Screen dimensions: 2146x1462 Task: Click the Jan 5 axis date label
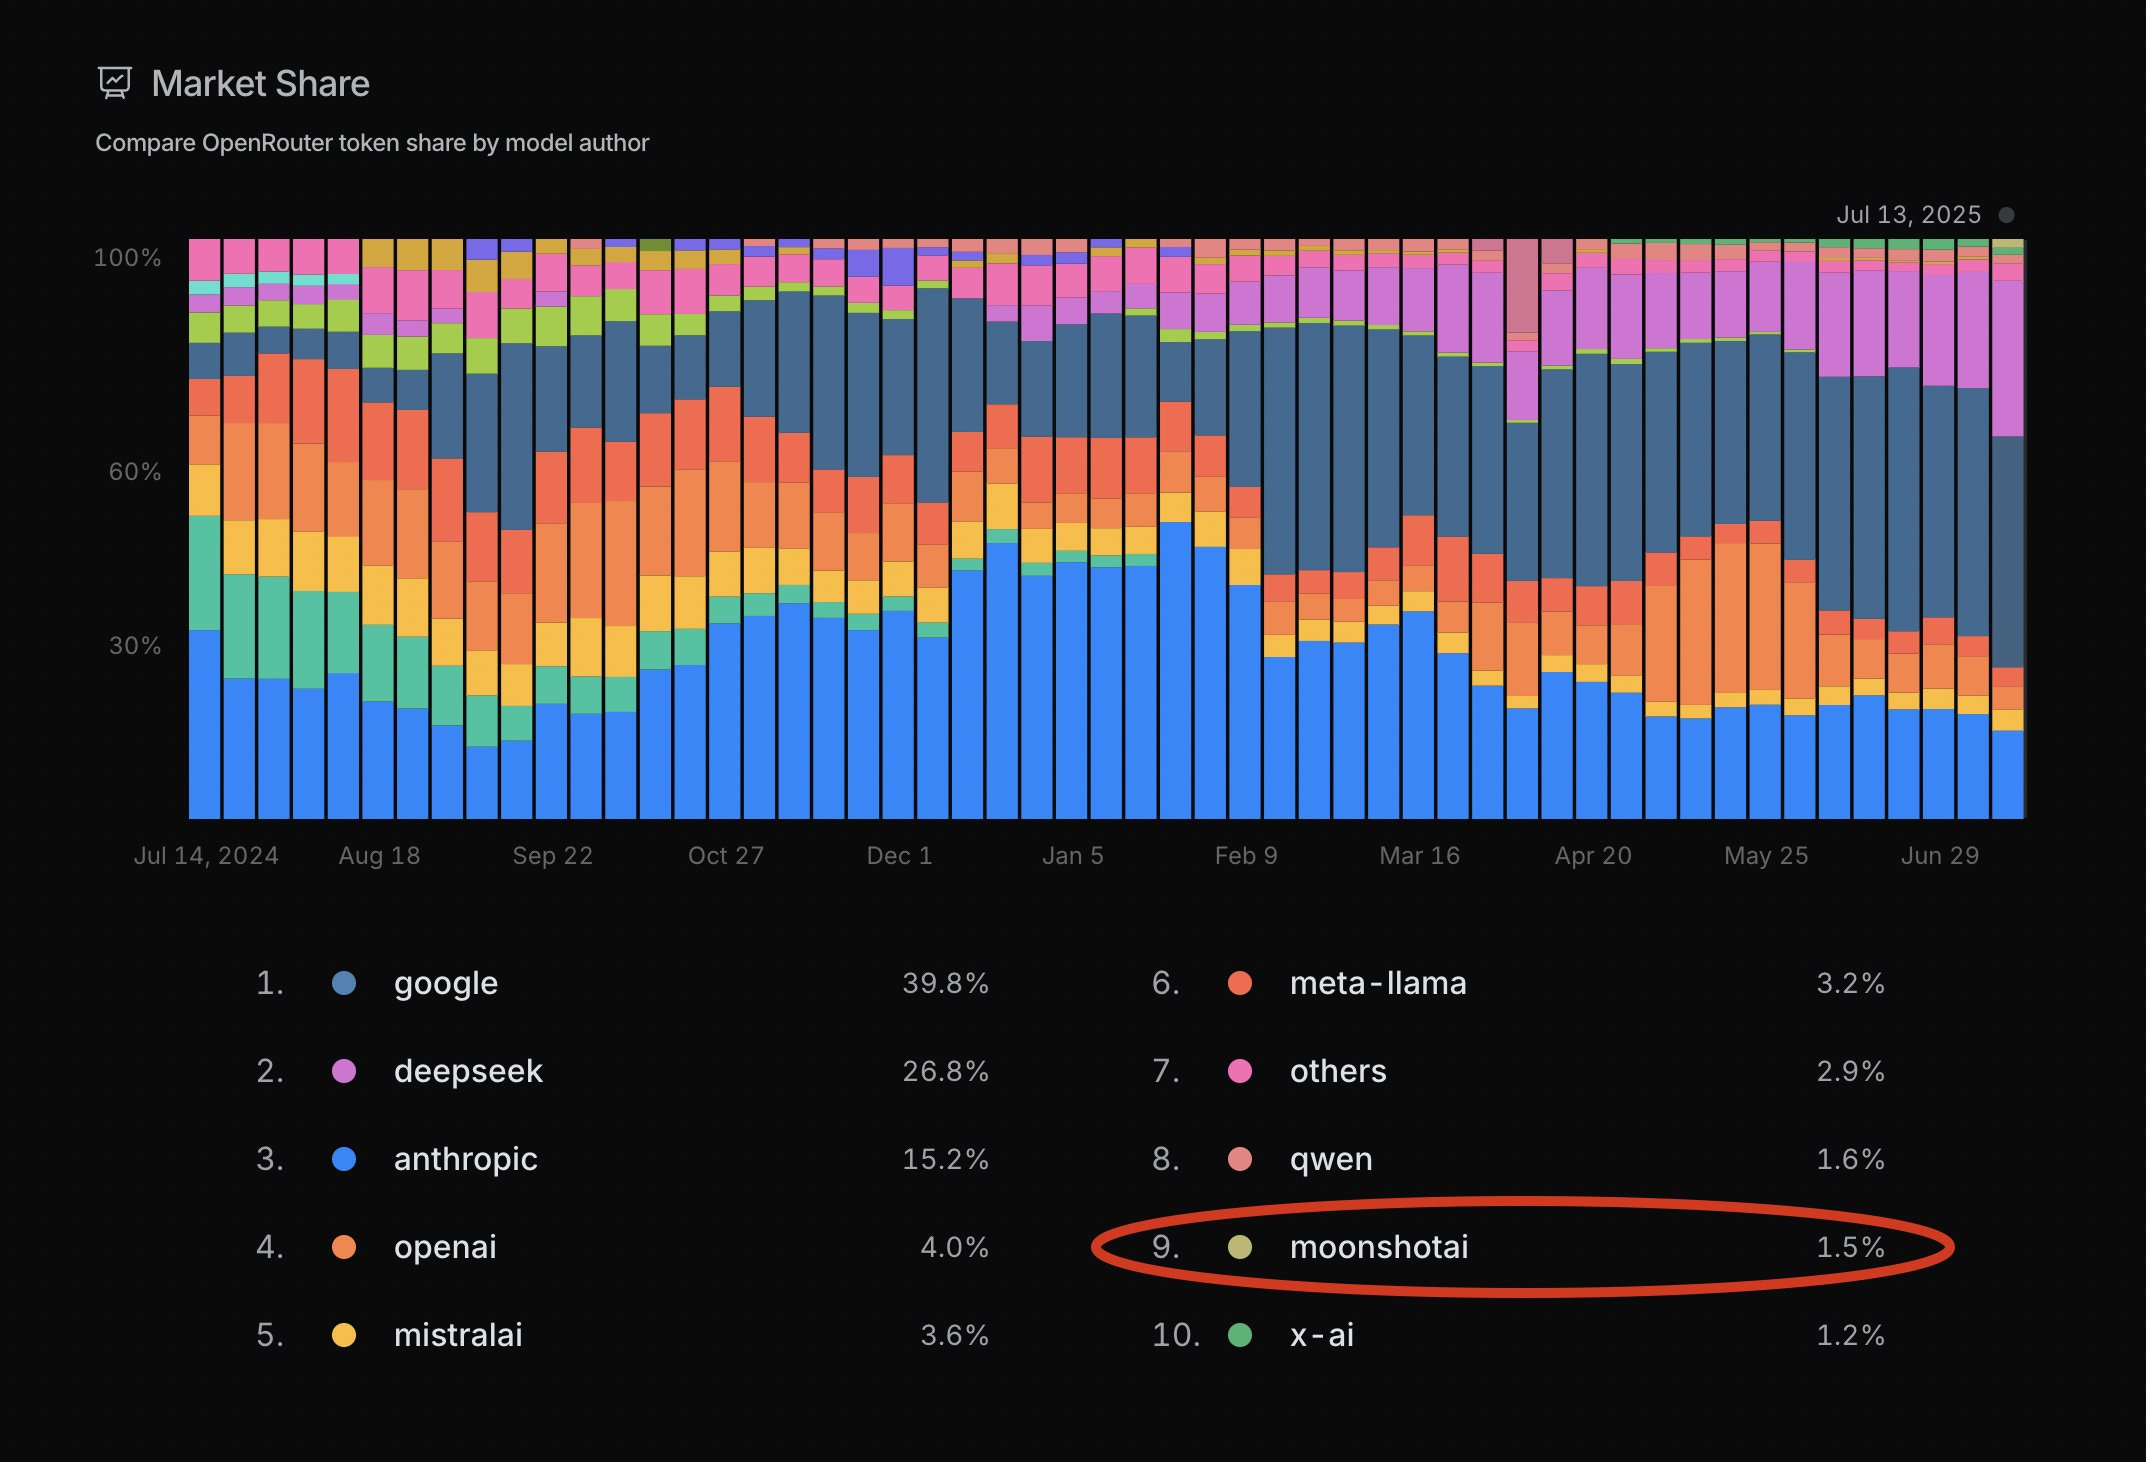tap(1072, 856)
